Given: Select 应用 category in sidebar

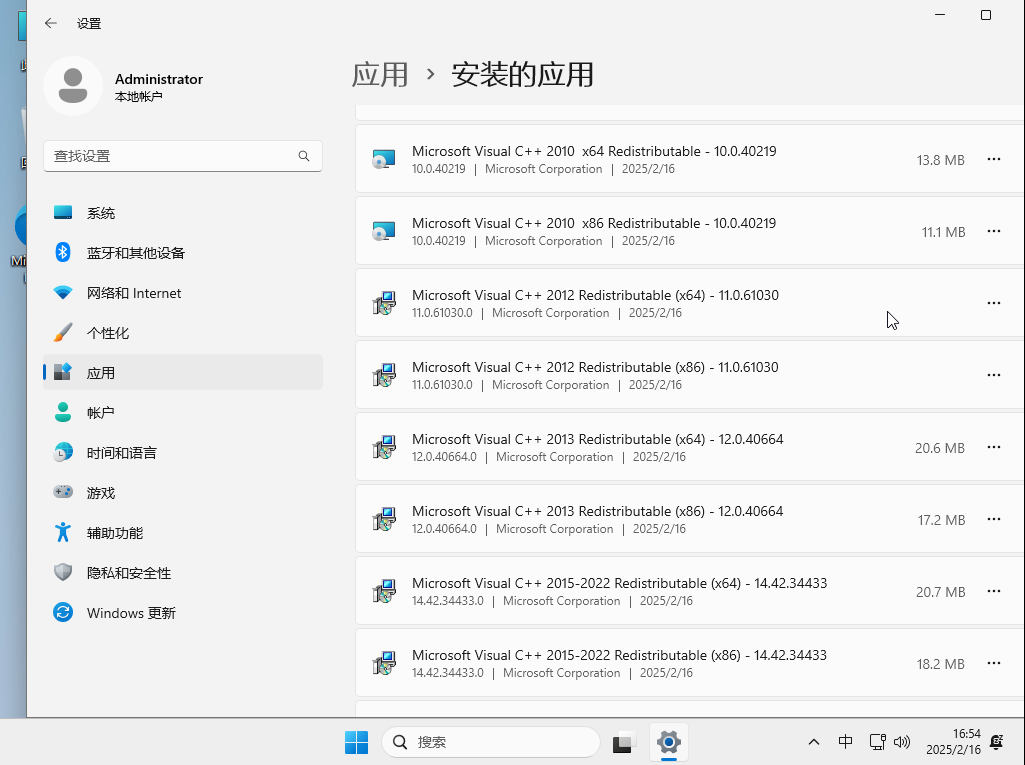Looking at the screenshot, I should pos(183,373).
